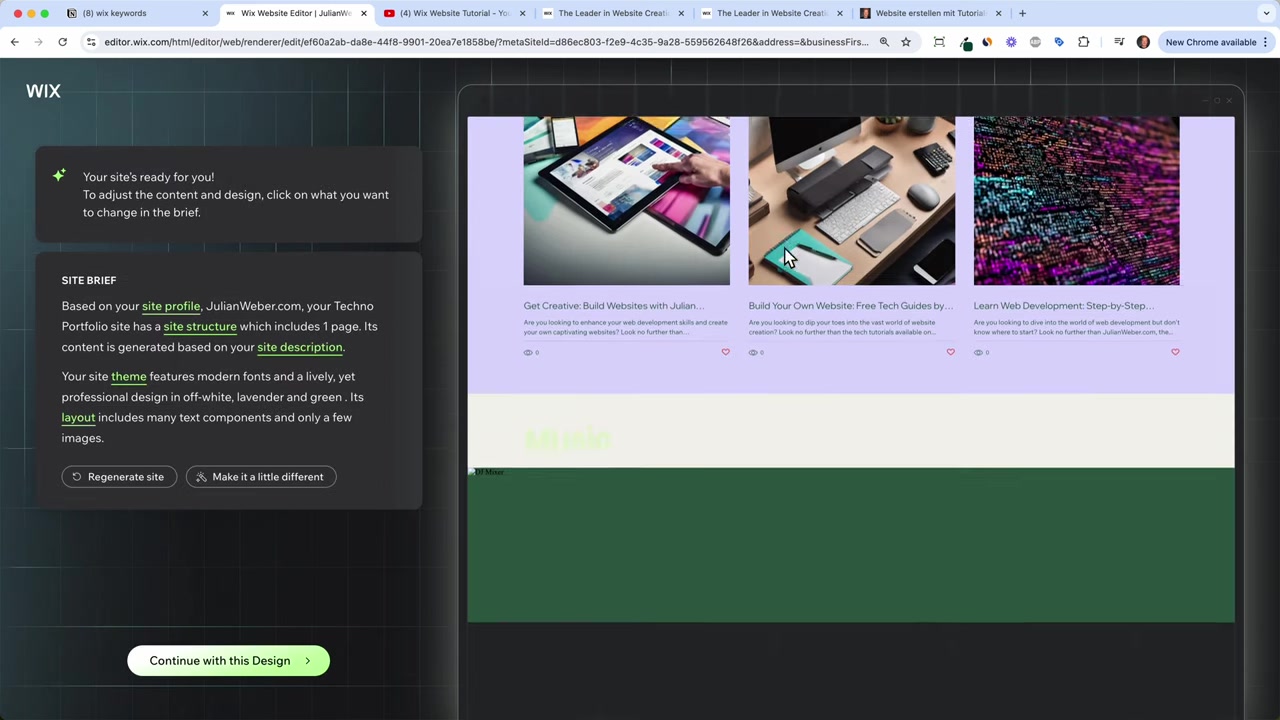Screen dimensions: 1280x720
Task: Open a new browser tab
Action: click(1022, 13)
